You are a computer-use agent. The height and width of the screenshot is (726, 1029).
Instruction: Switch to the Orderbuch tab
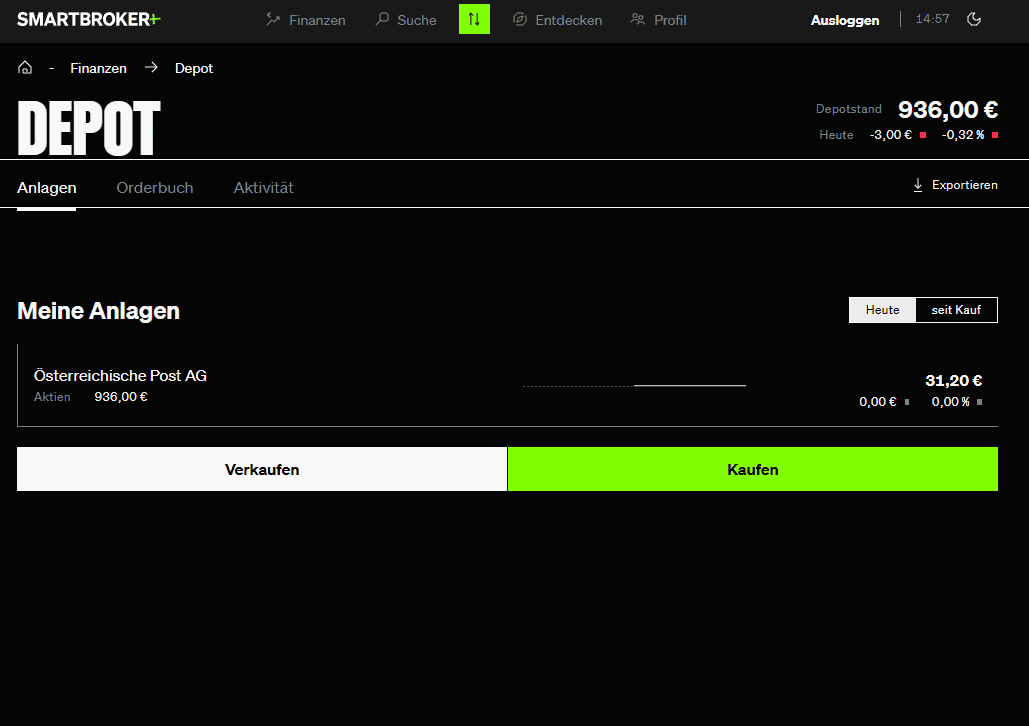[x=155, y=188]
